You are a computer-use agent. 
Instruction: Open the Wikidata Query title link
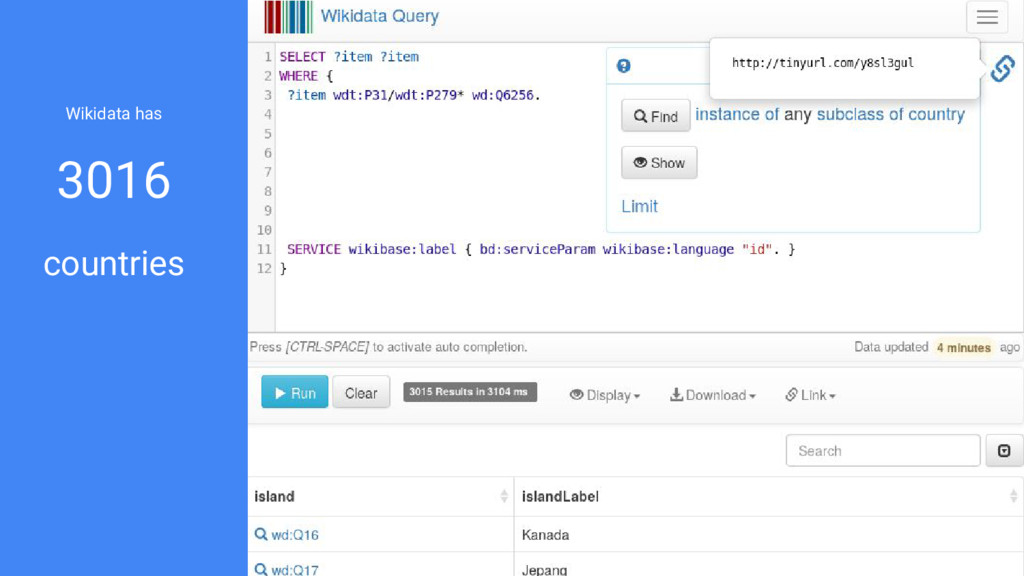(379, 16)
